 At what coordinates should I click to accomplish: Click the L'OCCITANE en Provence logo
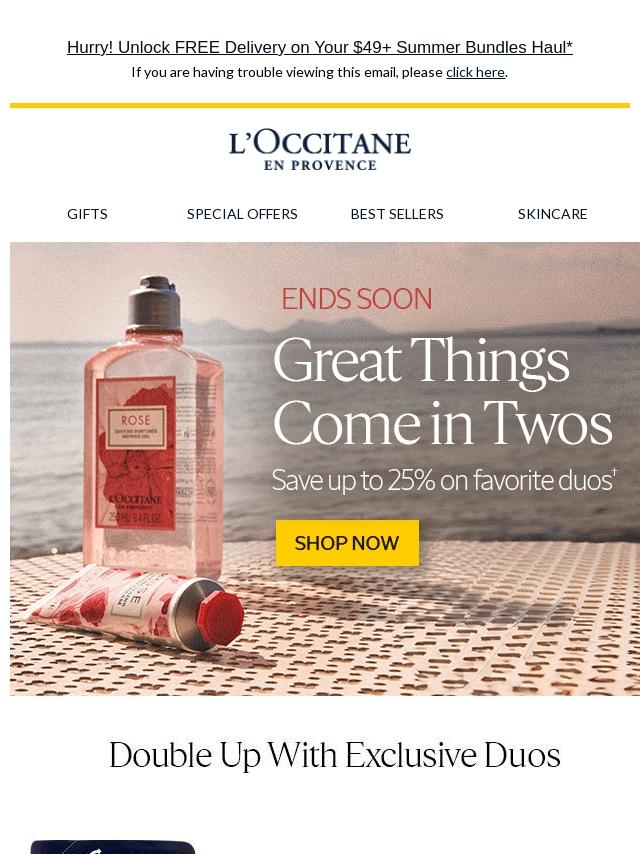(320, 150)
